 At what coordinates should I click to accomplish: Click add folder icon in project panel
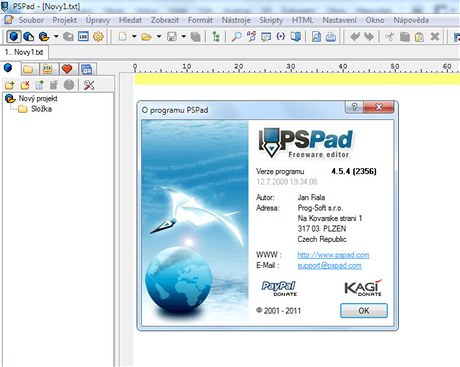[x=10, y=85]
